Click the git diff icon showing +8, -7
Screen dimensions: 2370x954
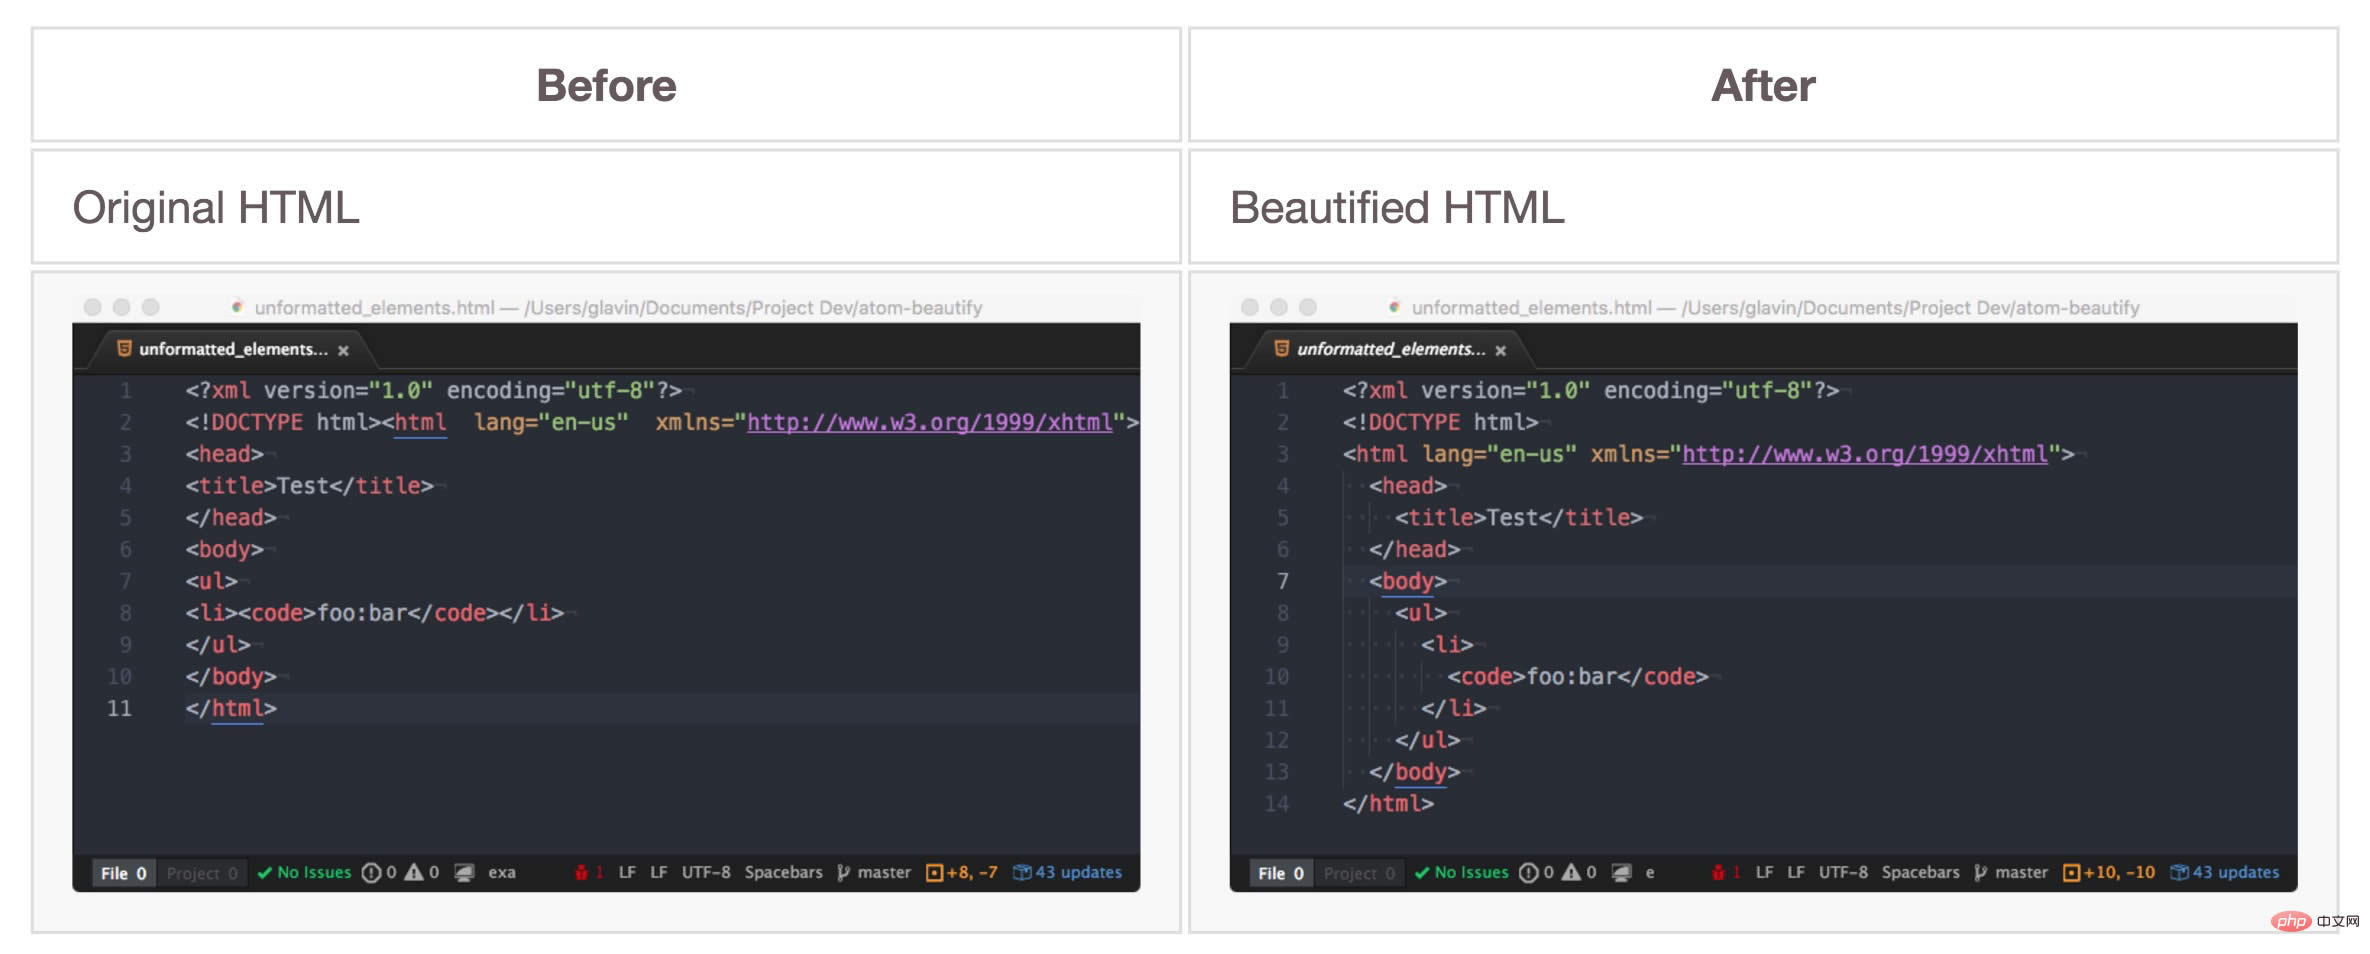tap(934, 873)
